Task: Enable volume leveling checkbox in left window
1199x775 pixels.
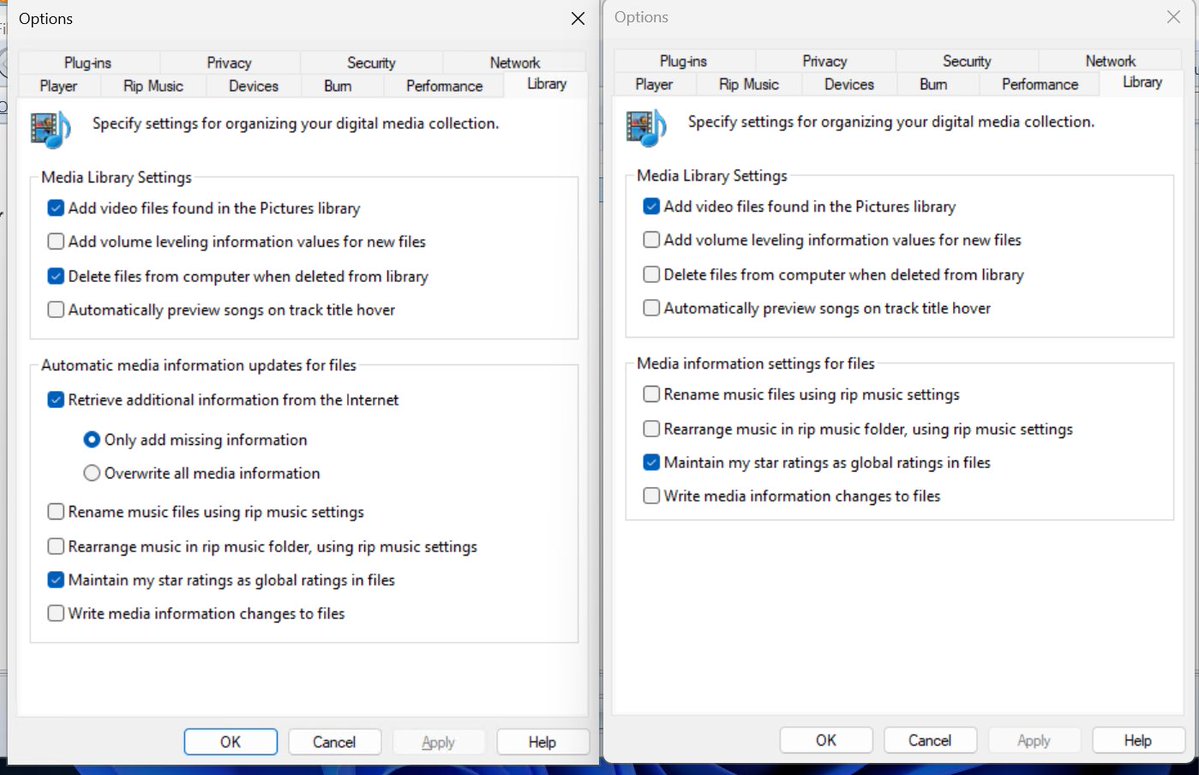Action: click(x=56, y=242)
